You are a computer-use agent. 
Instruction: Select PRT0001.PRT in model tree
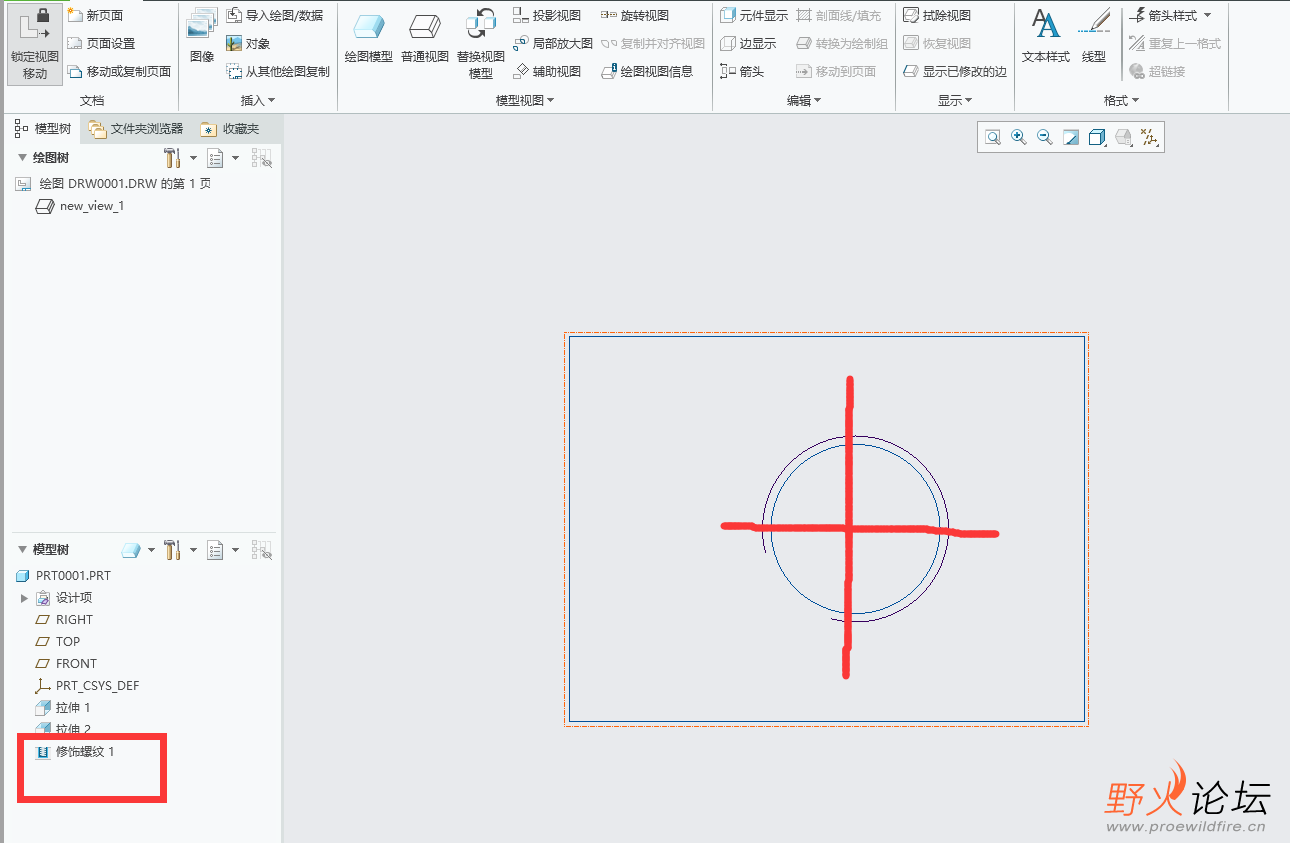click(64, 576)
